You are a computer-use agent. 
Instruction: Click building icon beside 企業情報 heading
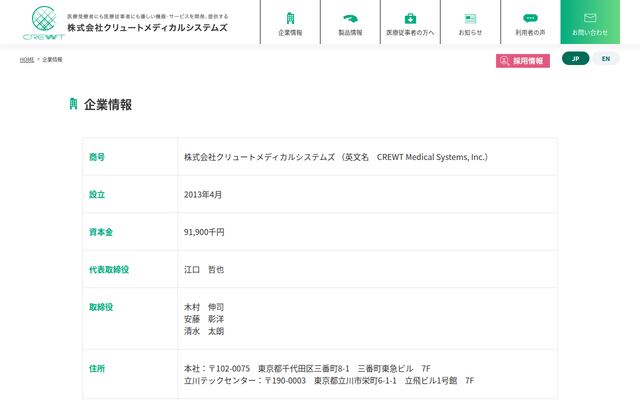[73, 104]
